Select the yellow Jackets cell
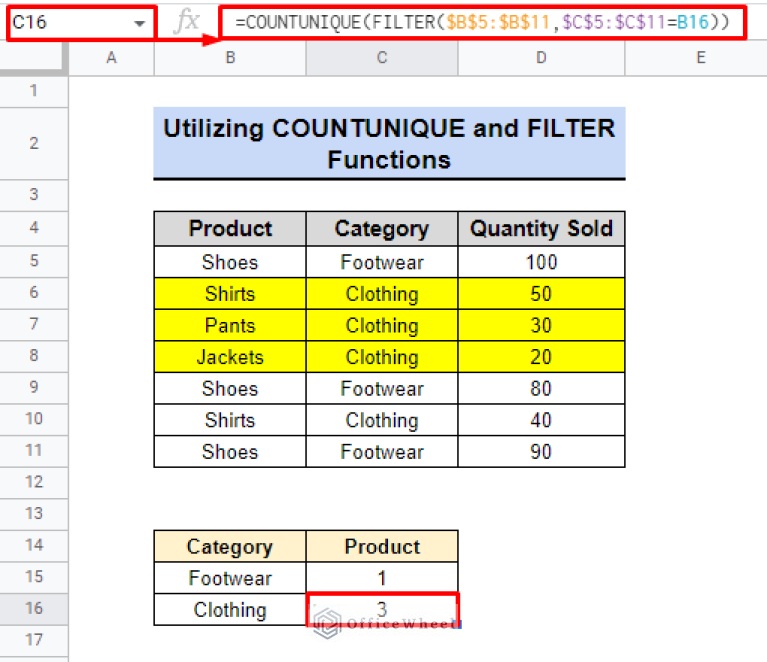This screenshot has width=767, height=662. (x=230, y=357)
